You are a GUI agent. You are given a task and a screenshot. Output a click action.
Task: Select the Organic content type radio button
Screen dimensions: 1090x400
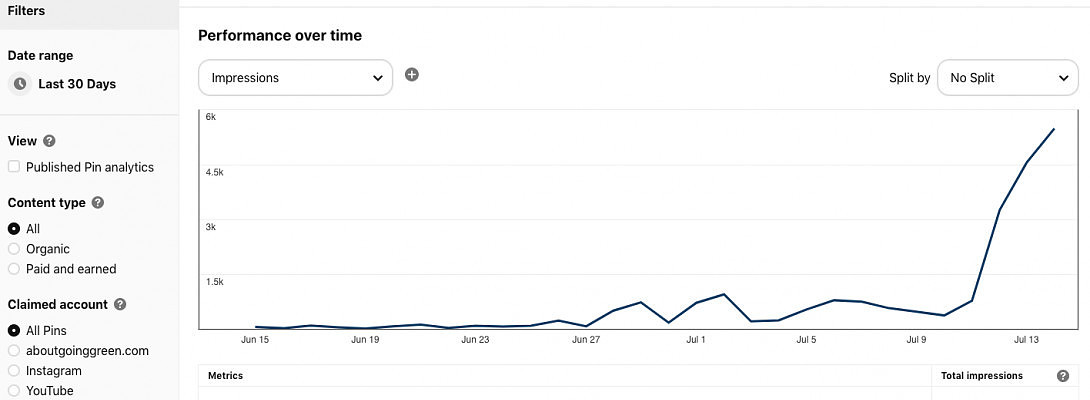tap(14, 249)
